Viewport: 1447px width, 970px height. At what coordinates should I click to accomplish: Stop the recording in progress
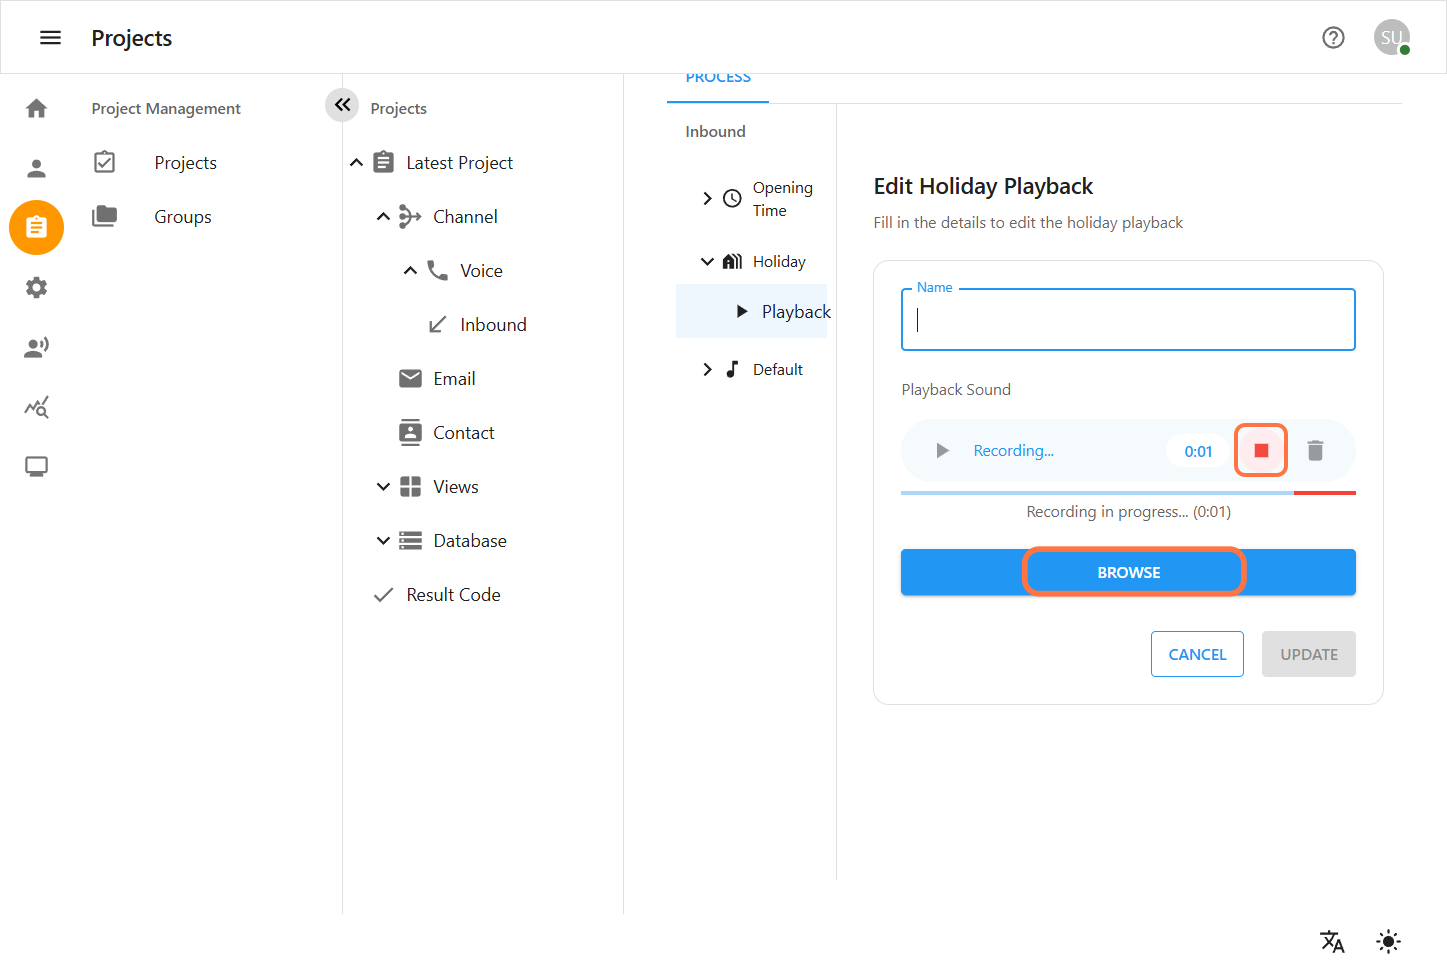(1261, 451)
